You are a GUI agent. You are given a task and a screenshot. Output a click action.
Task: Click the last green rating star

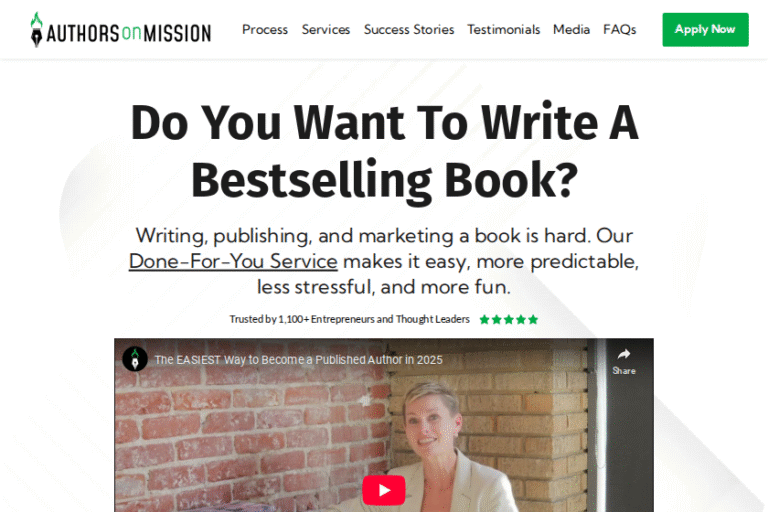pos(533,319)
